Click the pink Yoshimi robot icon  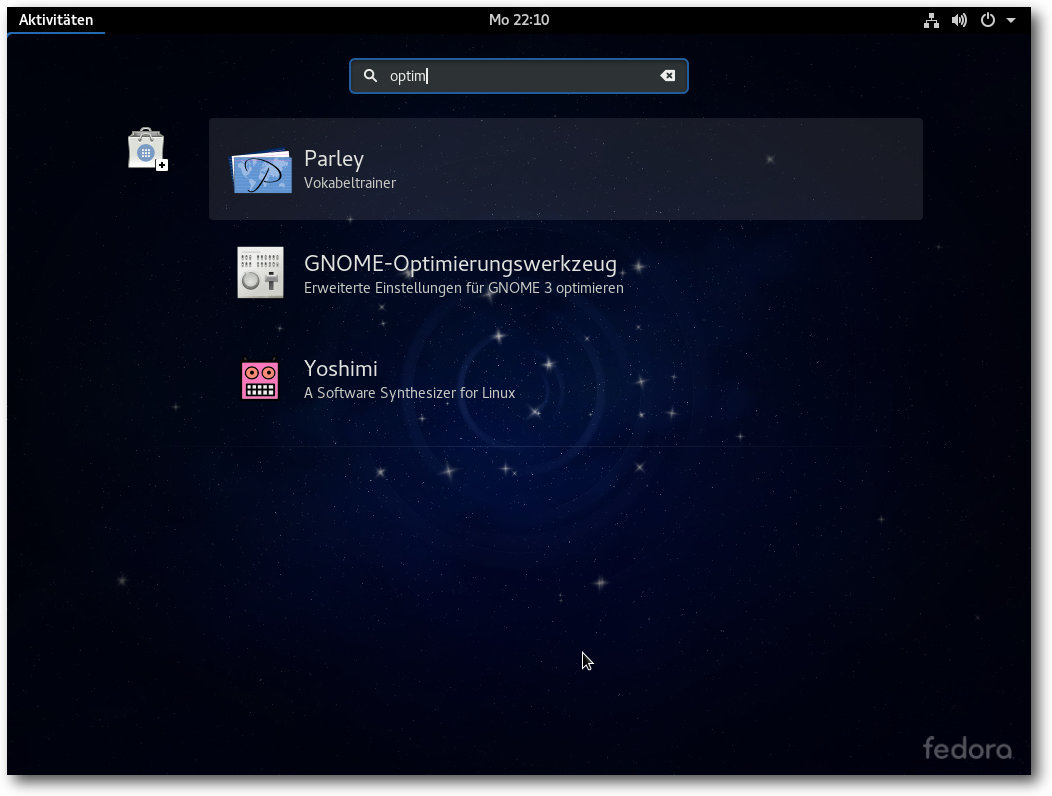pos(260,379)
